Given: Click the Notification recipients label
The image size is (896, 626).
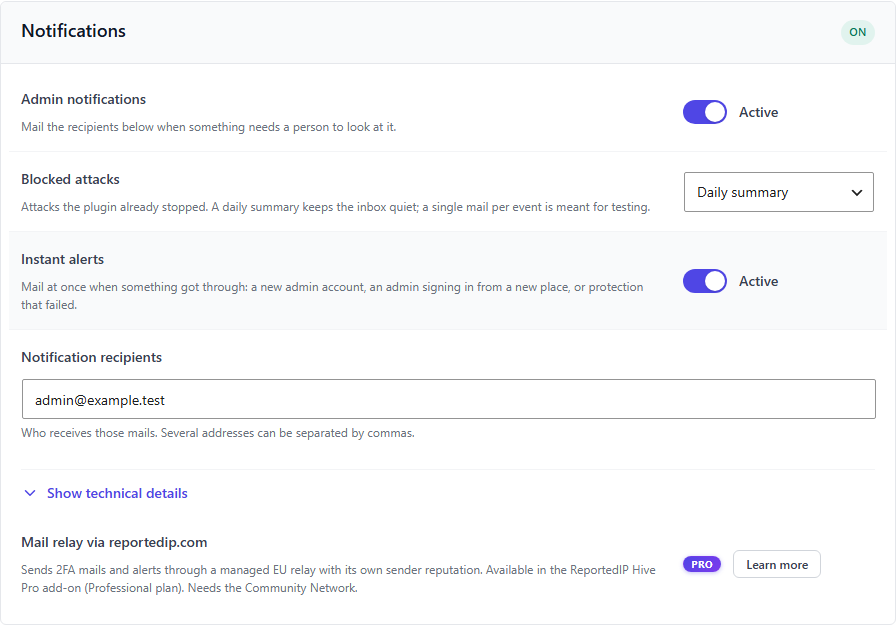Looking at the screenshot, I should pyautogui.click(x=91, y=357).
